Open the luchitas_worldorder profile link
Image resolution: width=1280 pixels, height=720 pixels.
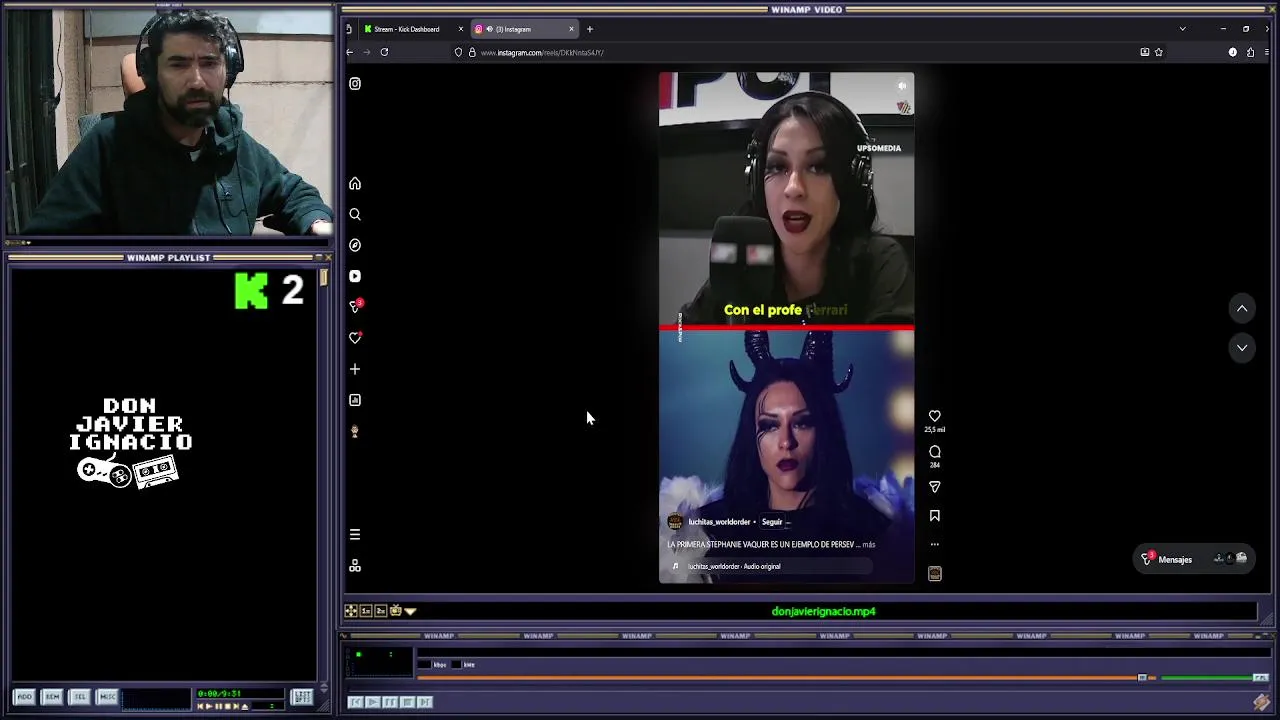(719, 522)
